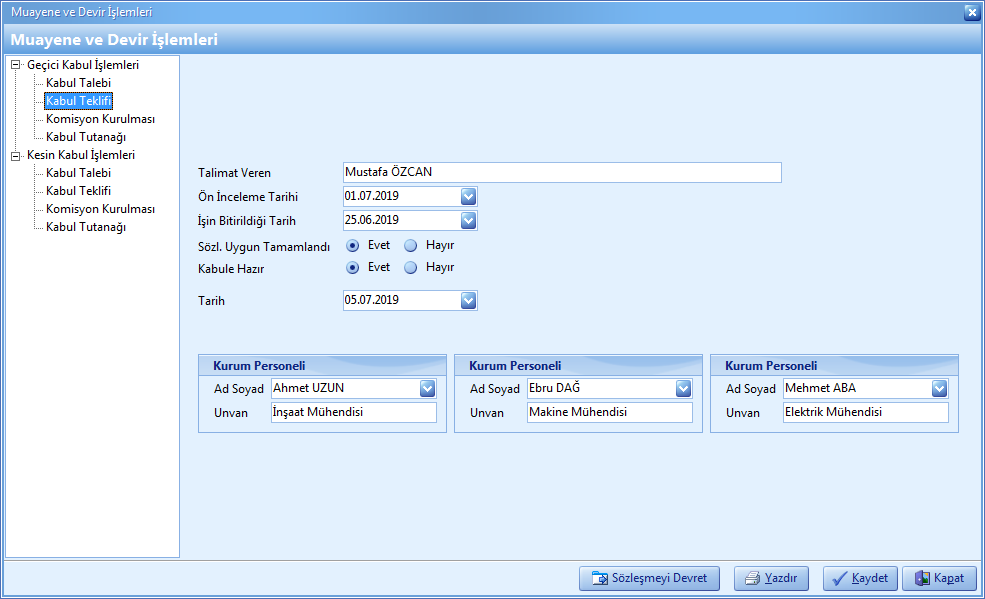Select Kabul Tutanağı under Kesin Kabul İşlemleri
This screenshot has height=599, width=985.
pos(85,227)
